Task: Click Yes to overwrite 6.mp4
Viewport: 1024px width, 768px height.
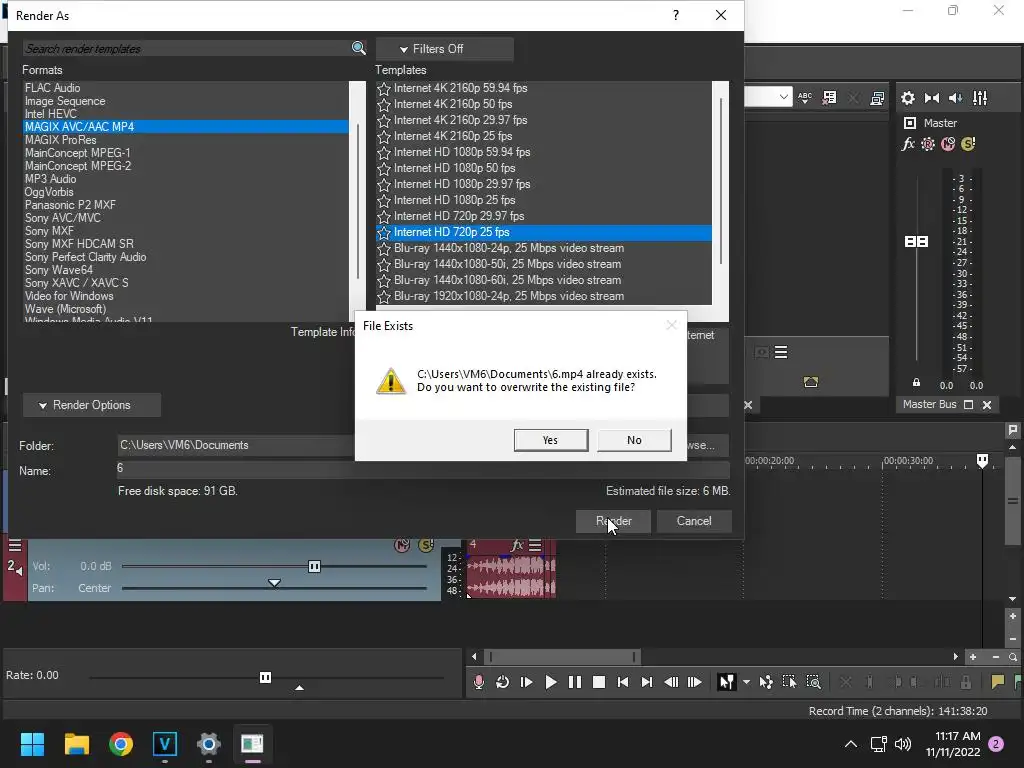Action: pos(551,440)
